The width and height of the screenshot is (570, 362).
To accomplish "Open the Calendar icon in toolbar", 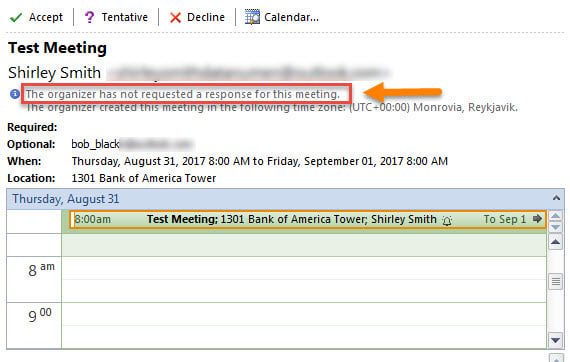I will (252, 17).
